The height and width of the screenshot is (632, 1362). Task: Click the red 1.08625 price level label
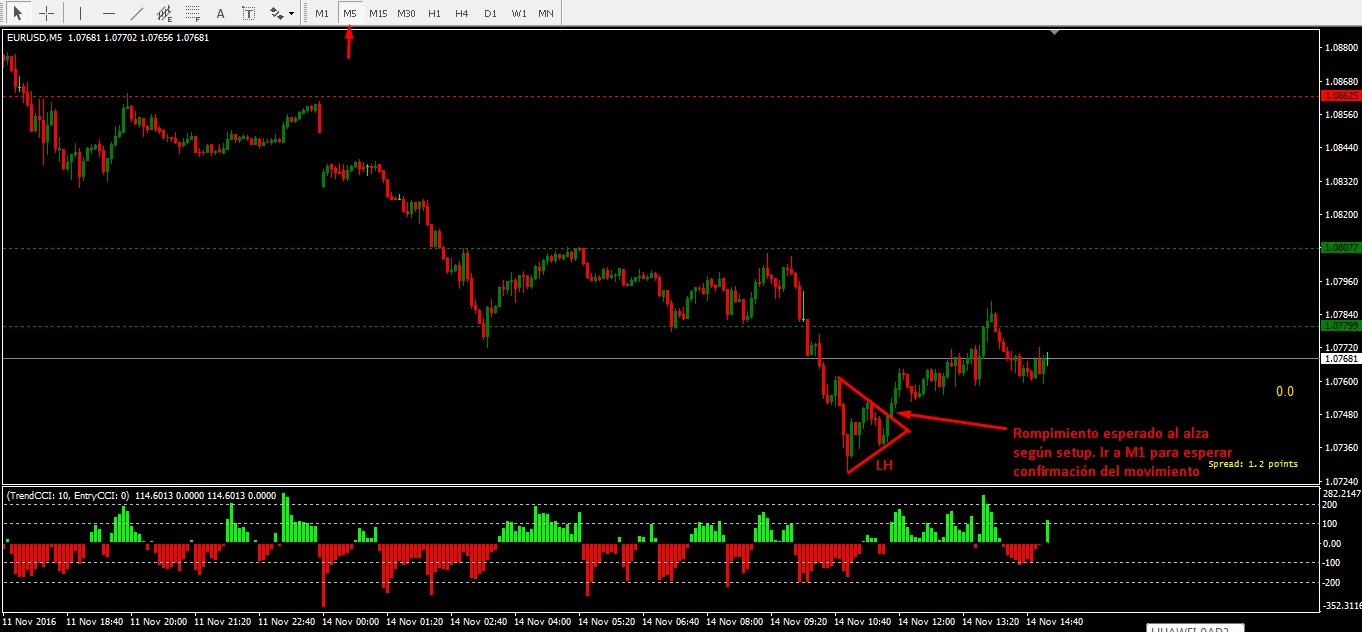(x=1340, y=96)
